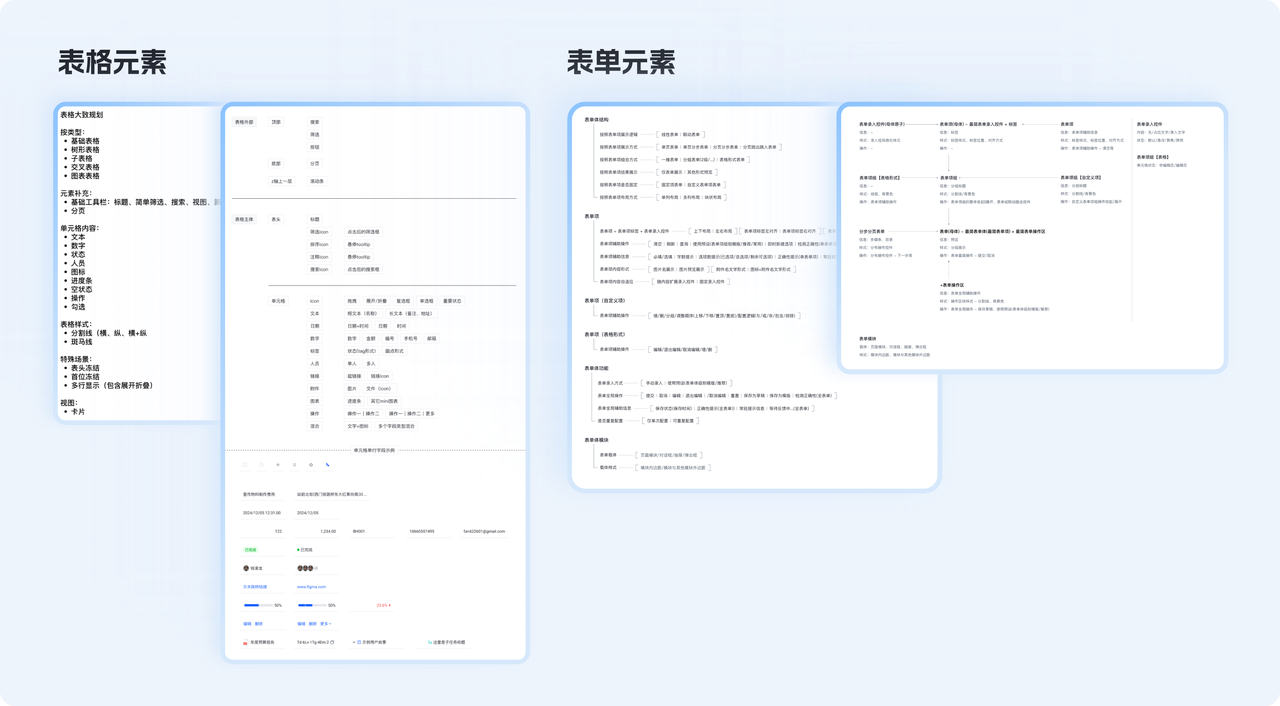Click 钱里龙's avatar in the people cell
The width and height of the screenshot is (1280, 706).
point(245,567)
